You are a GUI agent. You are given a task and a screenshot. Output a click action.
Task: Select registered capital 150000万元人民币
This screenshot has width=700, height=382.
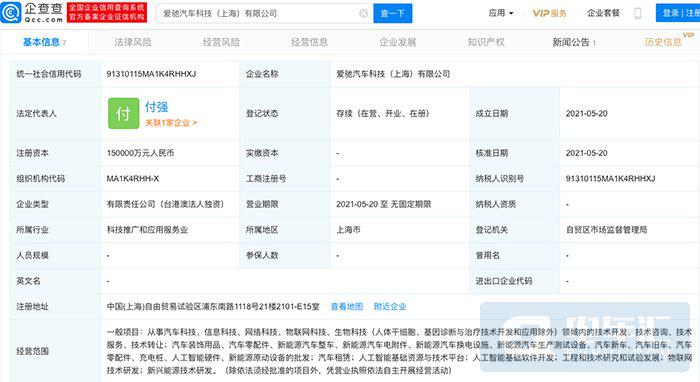pyautogui.click(x=140, y=153)
